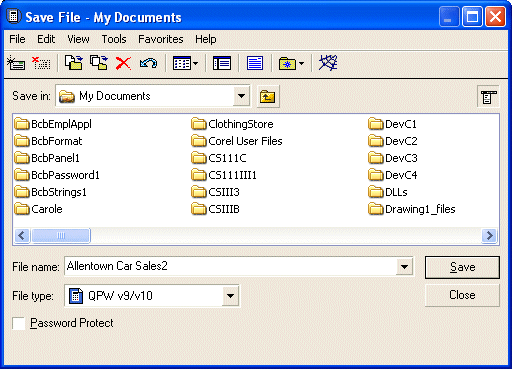This screenshot has width=512, height=369.
Task: Open the Edit menu
Action: point(46,39)
